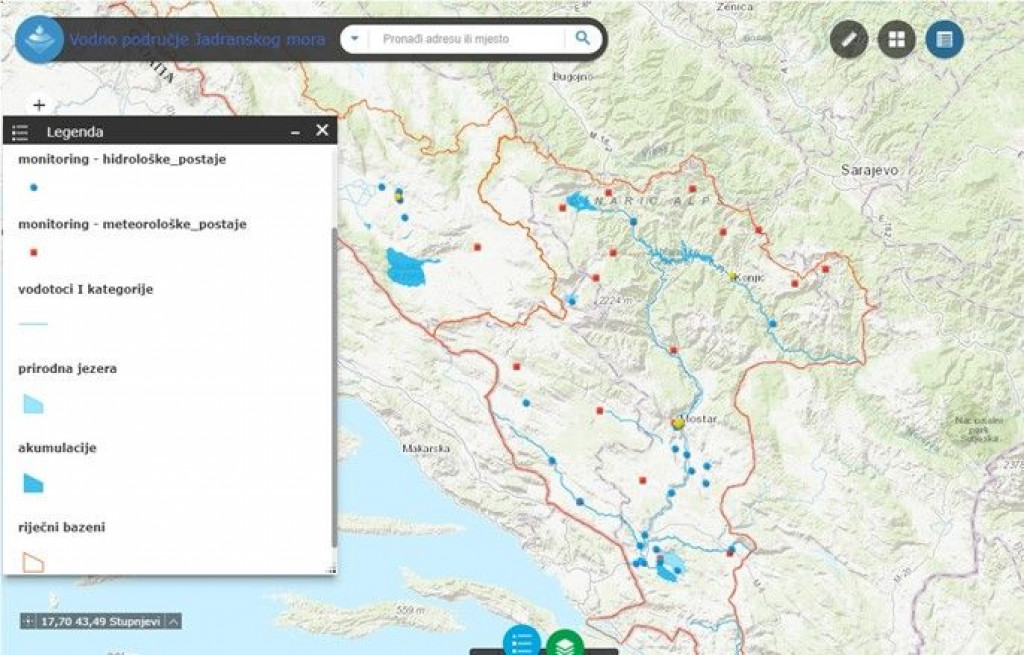Viewport: 1024px width, 655px height.
Task: Toggle the hydrological station blue dot symbol
Action: point(35,186)
